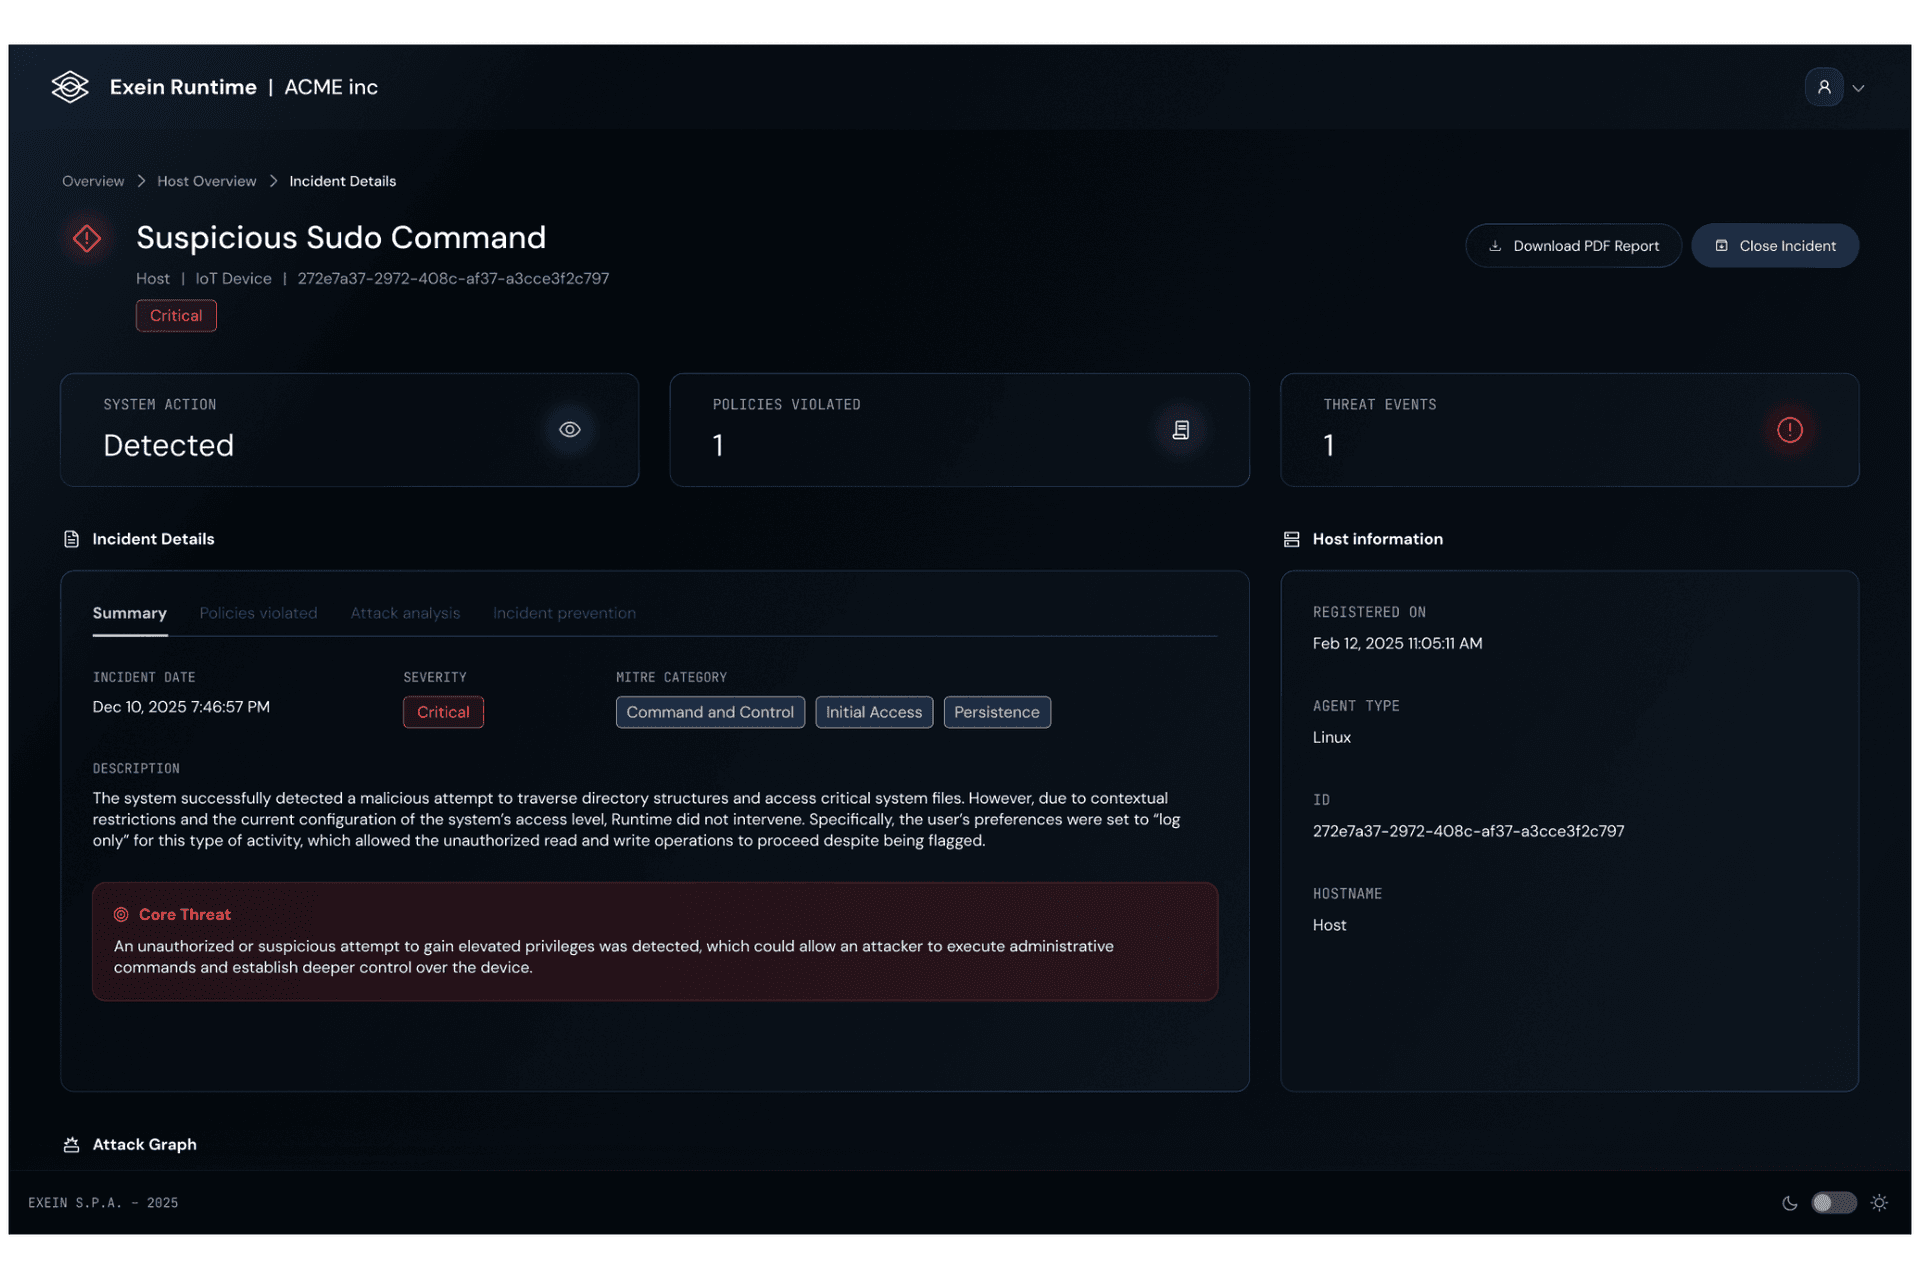
Task: Expand the user menu chevron
Action: tap(1858, 88)
